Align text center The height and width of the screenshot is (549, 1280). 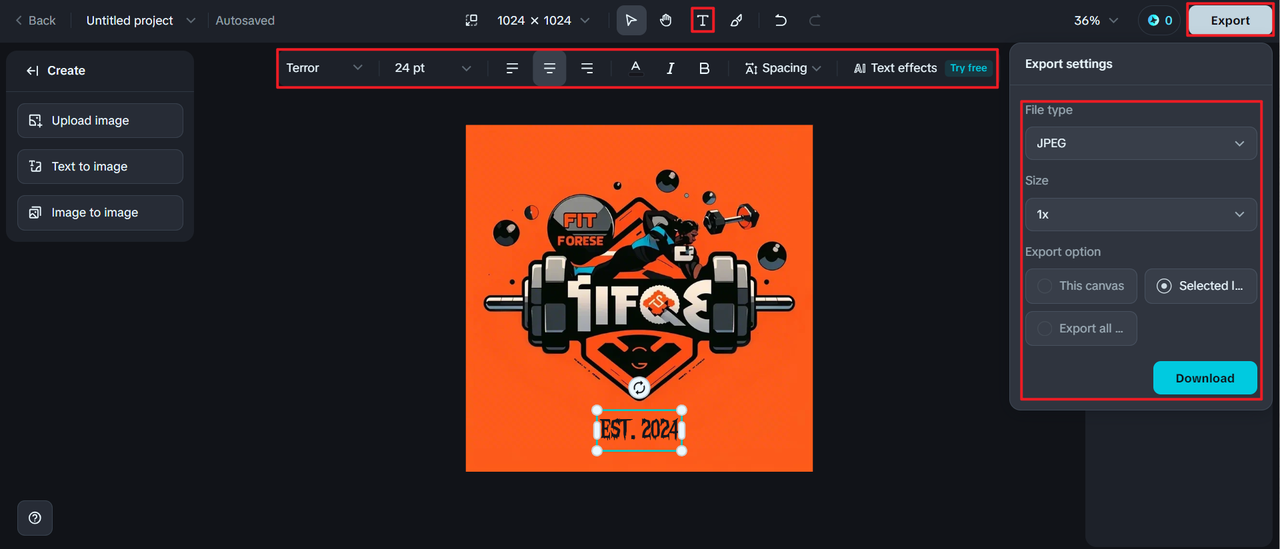click(x=549, y=68)
